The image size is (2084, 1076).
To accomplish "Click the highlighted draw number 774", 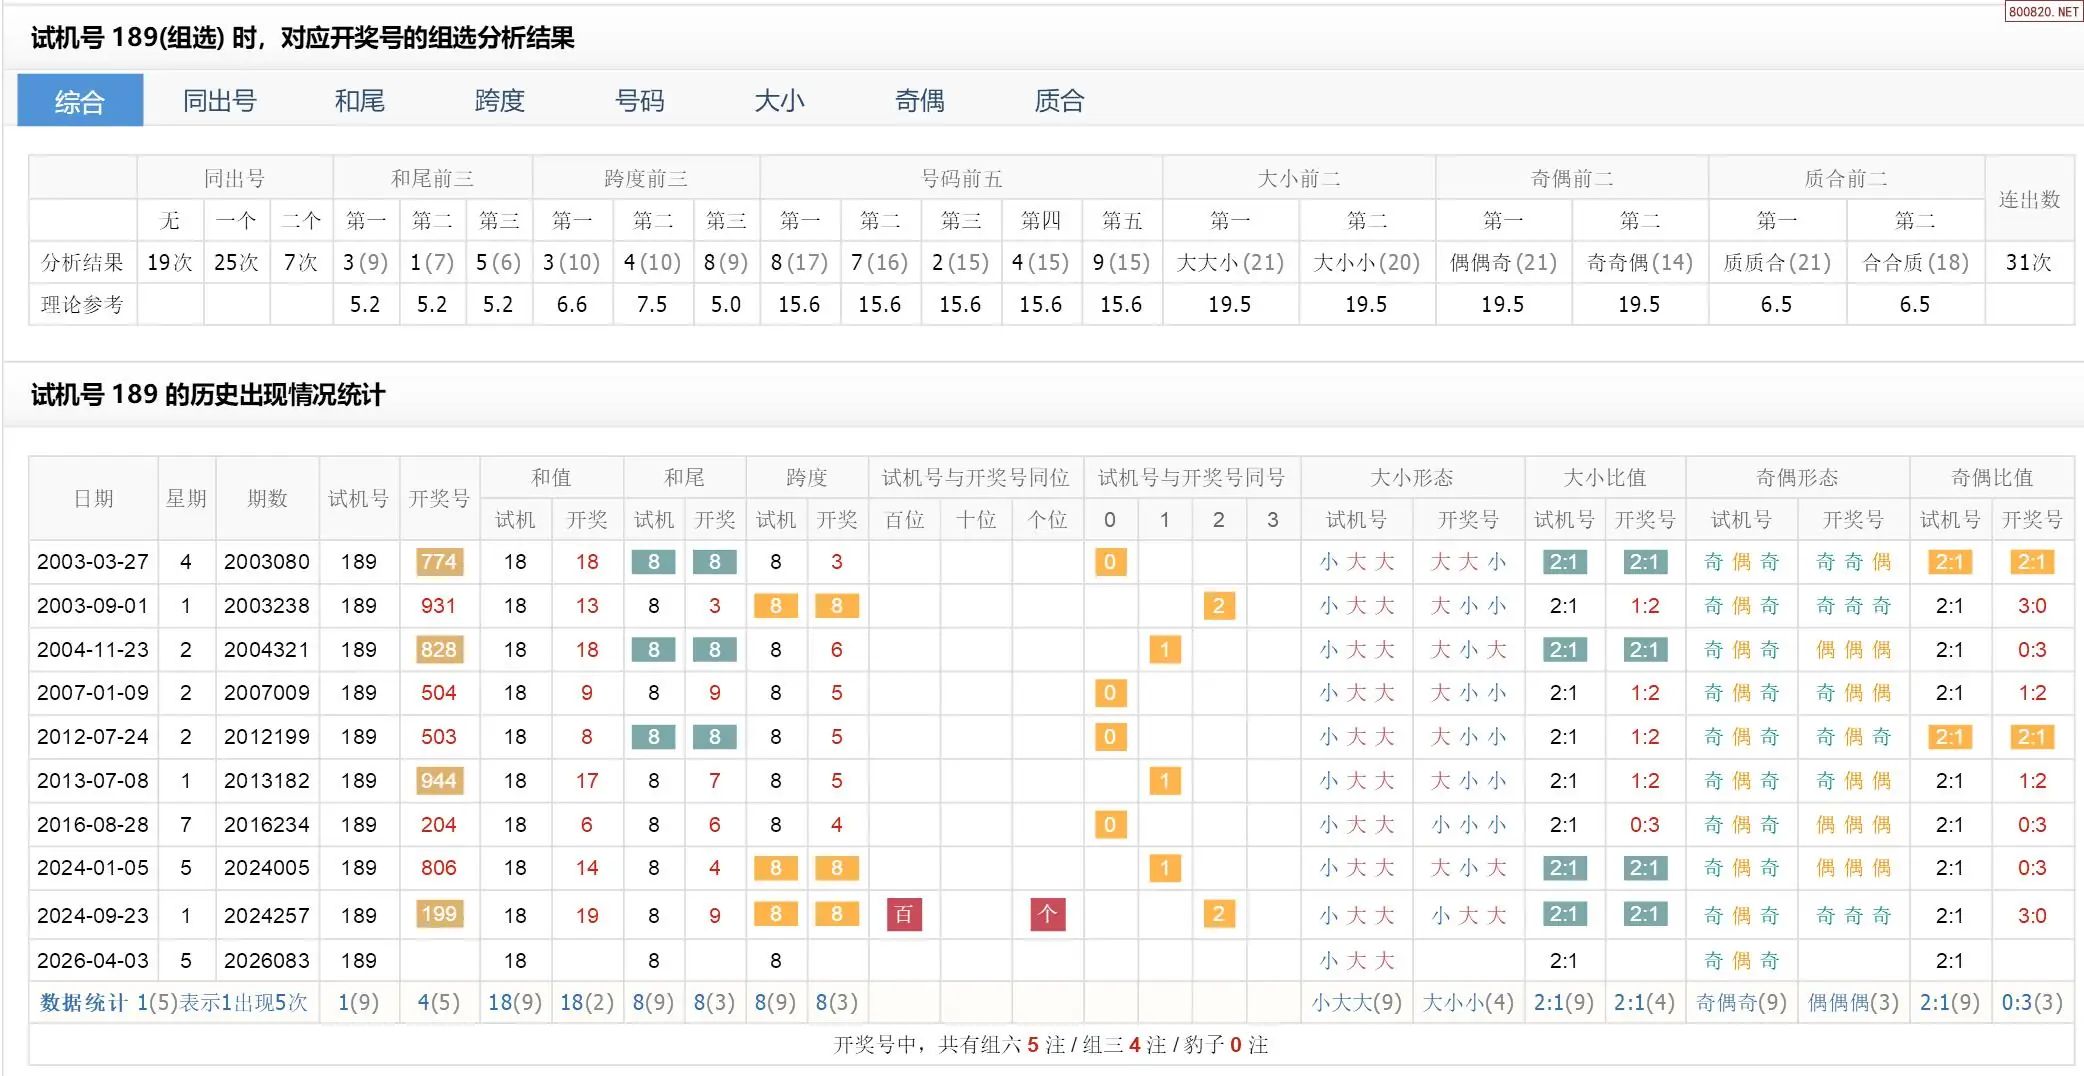I will click(x=439, y=562).
